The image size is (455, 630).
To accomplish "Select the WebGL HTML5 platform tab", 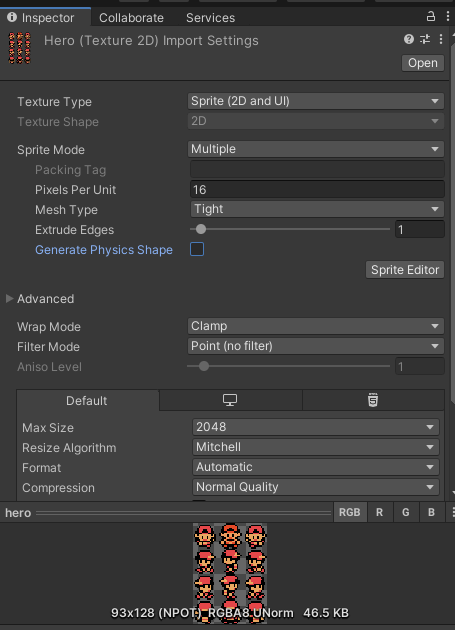I will (373, 400).
